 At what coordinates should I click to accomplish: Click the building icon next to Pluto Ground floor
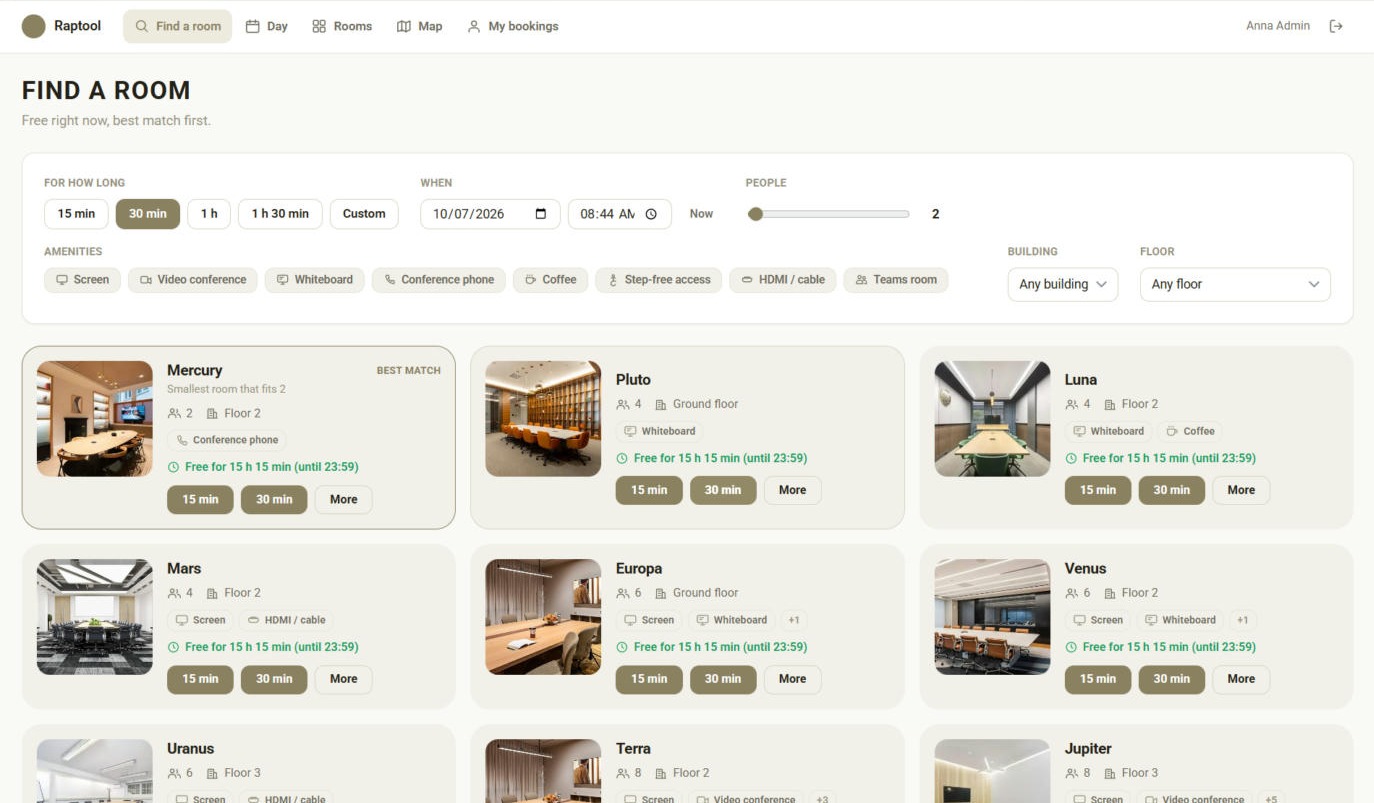point(661,404)
